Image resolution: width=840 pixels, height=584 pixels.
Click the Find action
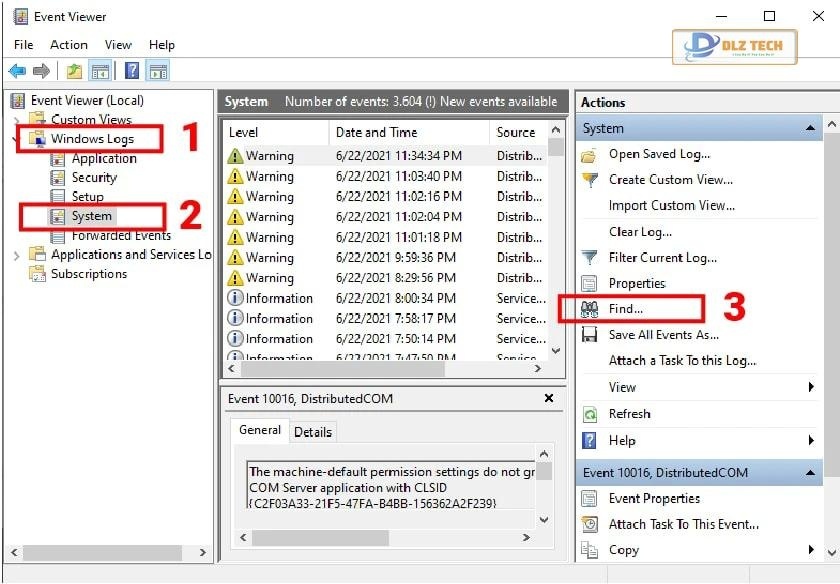(626, 309)
